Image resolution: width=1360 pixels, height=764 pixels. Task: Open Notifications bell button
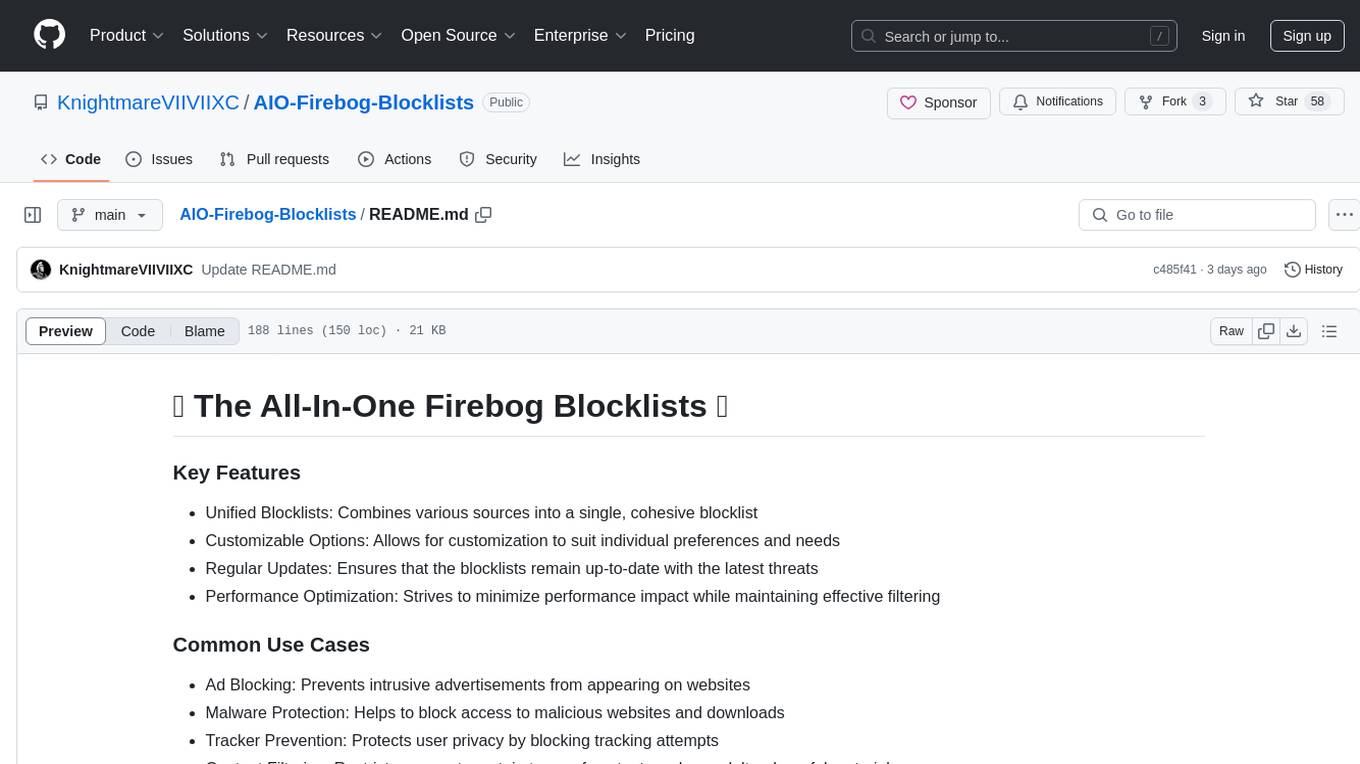[x=1058, y=102]
